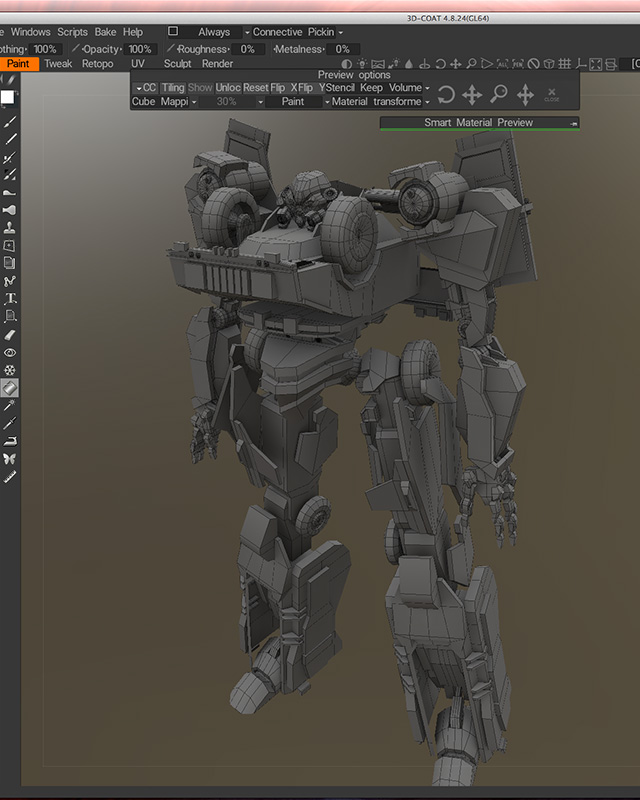Switch to the Retopo room tab
Screen dimensions: 640x800
tap(97, 64)
